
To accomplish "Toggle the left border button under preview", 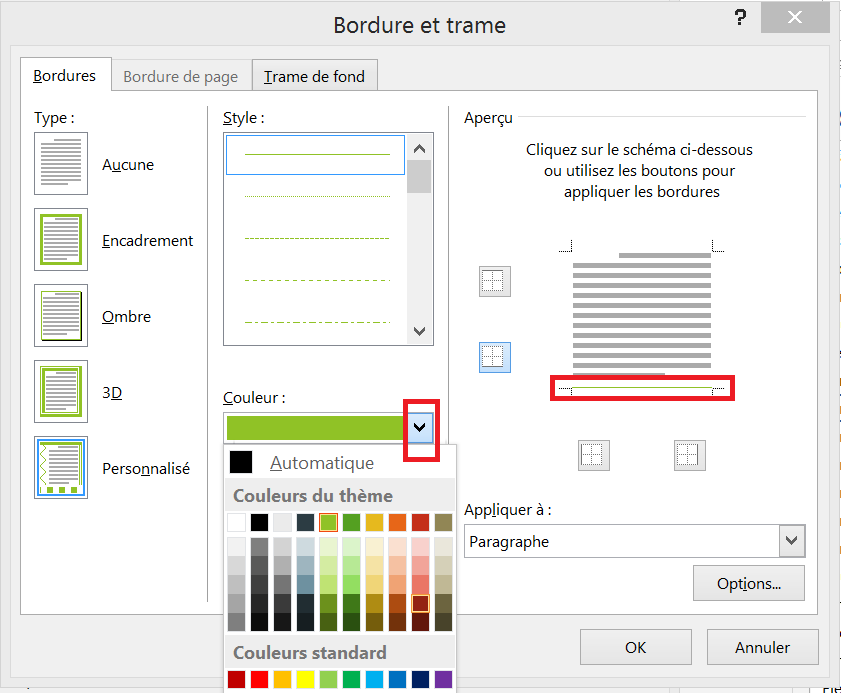I will click(593, 455).
